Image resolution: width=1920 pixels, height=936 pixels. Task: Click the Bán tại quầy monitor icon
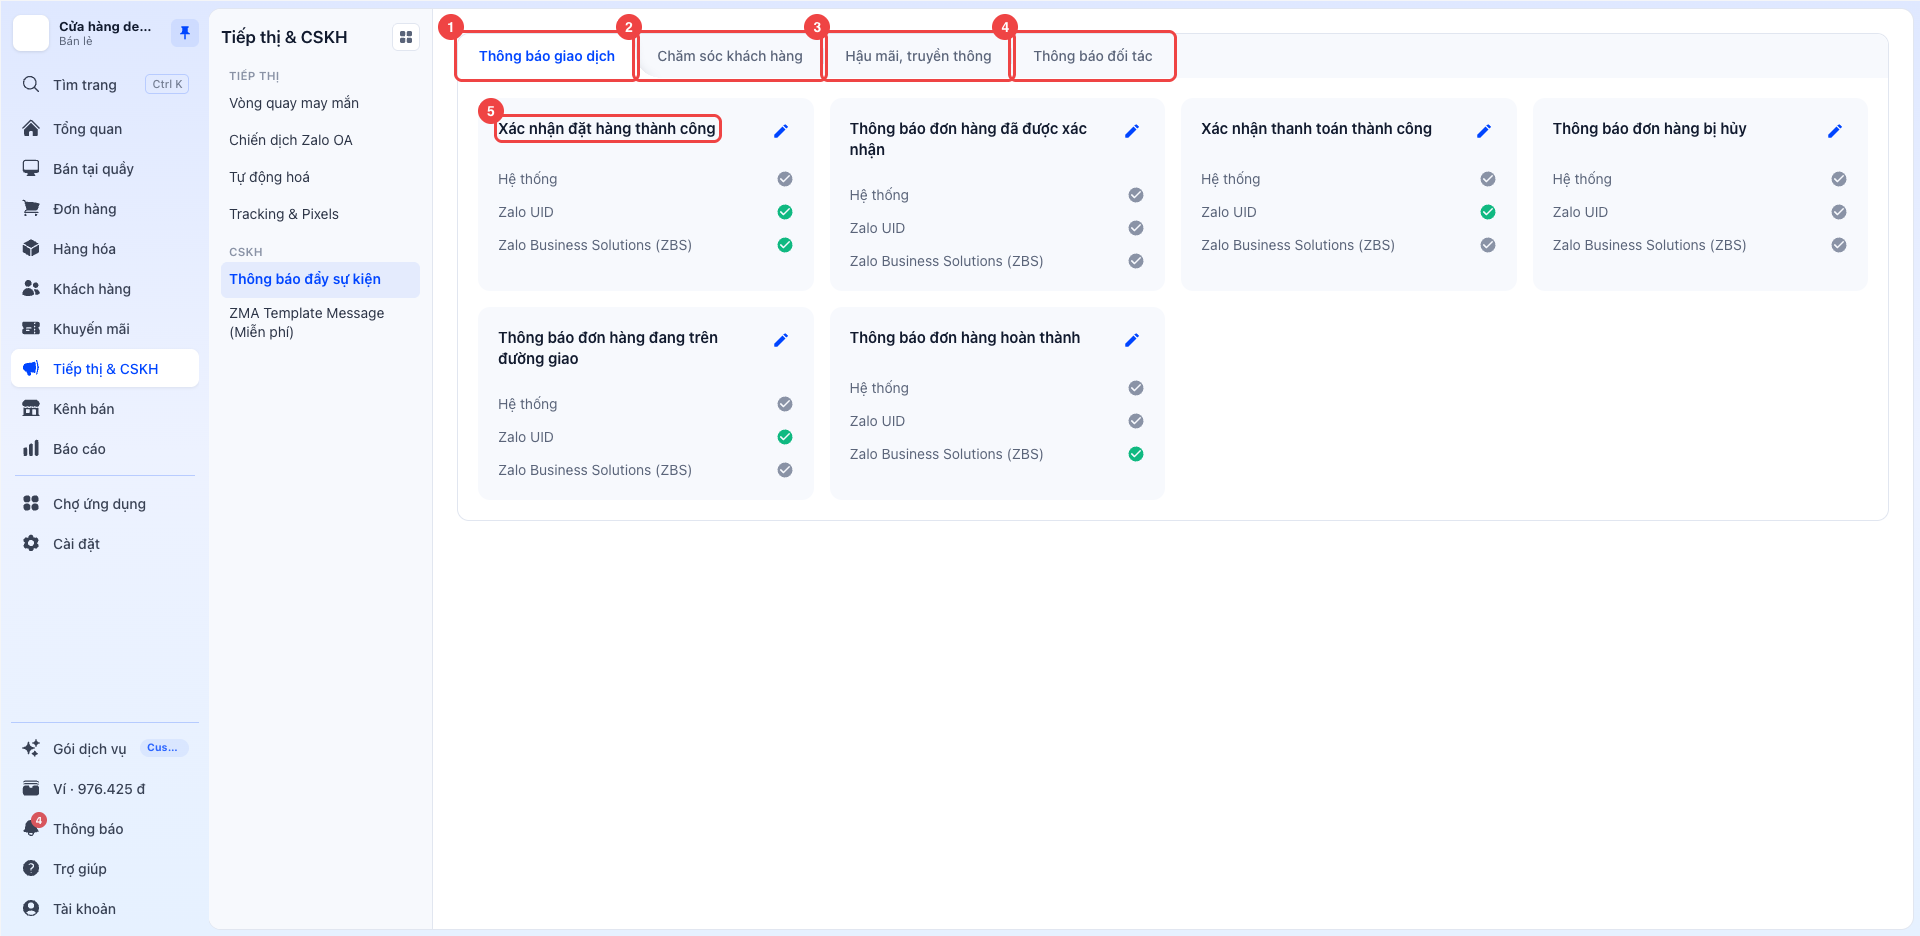coord(31,168)
